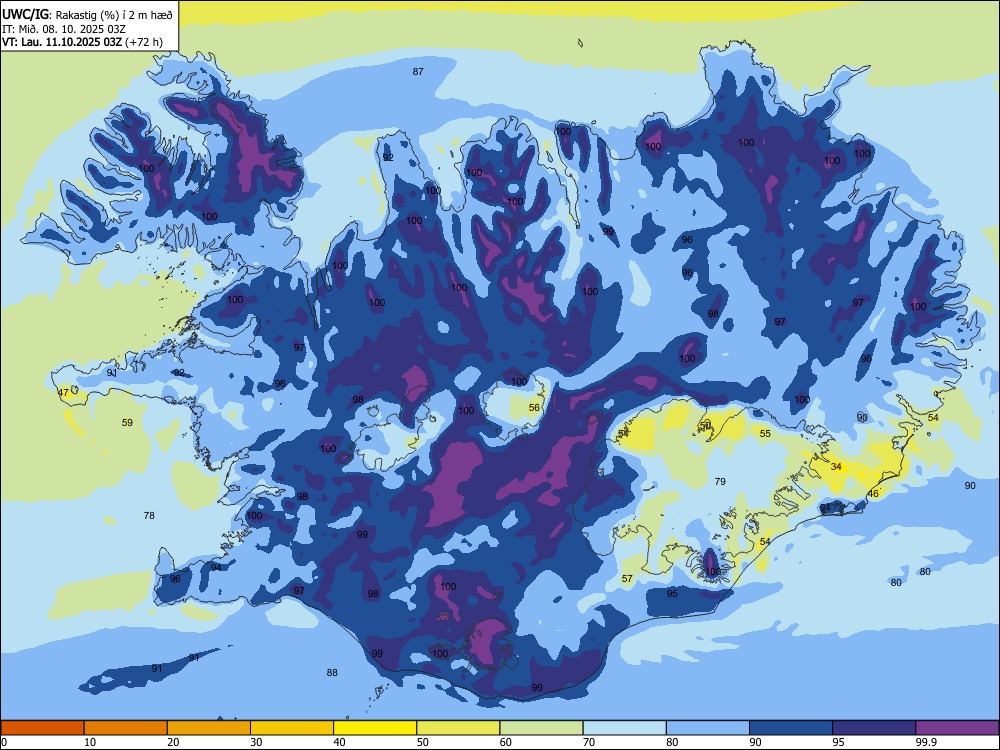This screenshot has width=1000, height=750.
Task: Click the 'IT: Mið. 08. 10. 2025 03Z' line
Action: pyautogui.click(x=64, y=29)
